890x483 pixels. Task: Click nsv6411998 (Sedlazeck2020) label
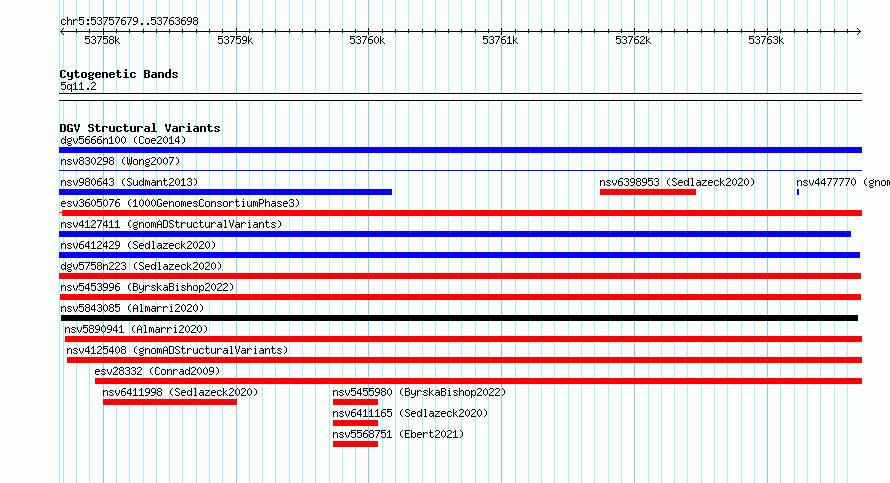(180, 392)
